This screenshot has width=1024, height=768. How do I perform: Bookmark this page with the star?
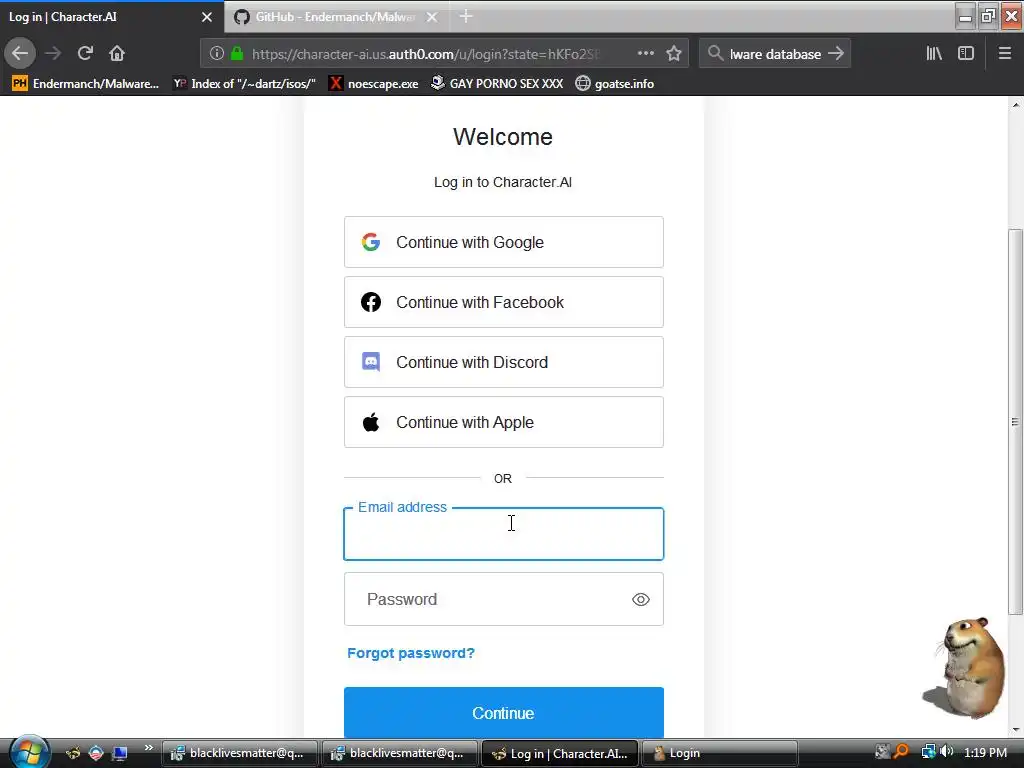pyautogui.click(x=674, y=54)
